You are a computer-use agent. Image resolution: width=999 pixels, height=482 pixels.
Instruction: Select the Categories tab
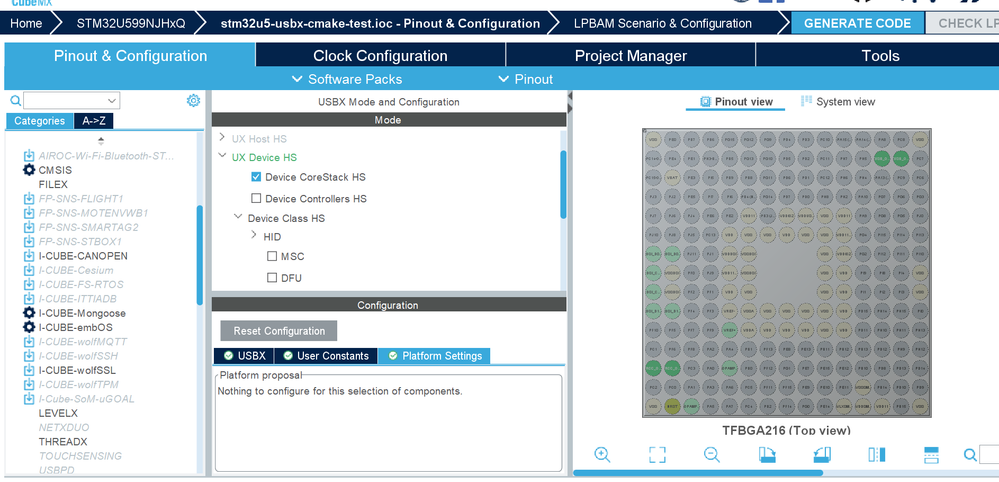coord(40,121)
